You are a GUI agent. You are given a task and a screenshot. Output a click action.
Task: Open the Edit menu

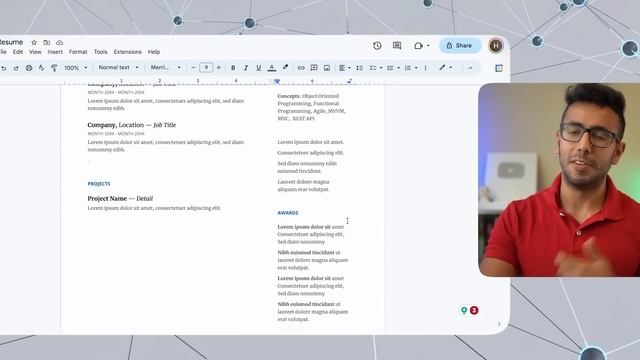18,52
